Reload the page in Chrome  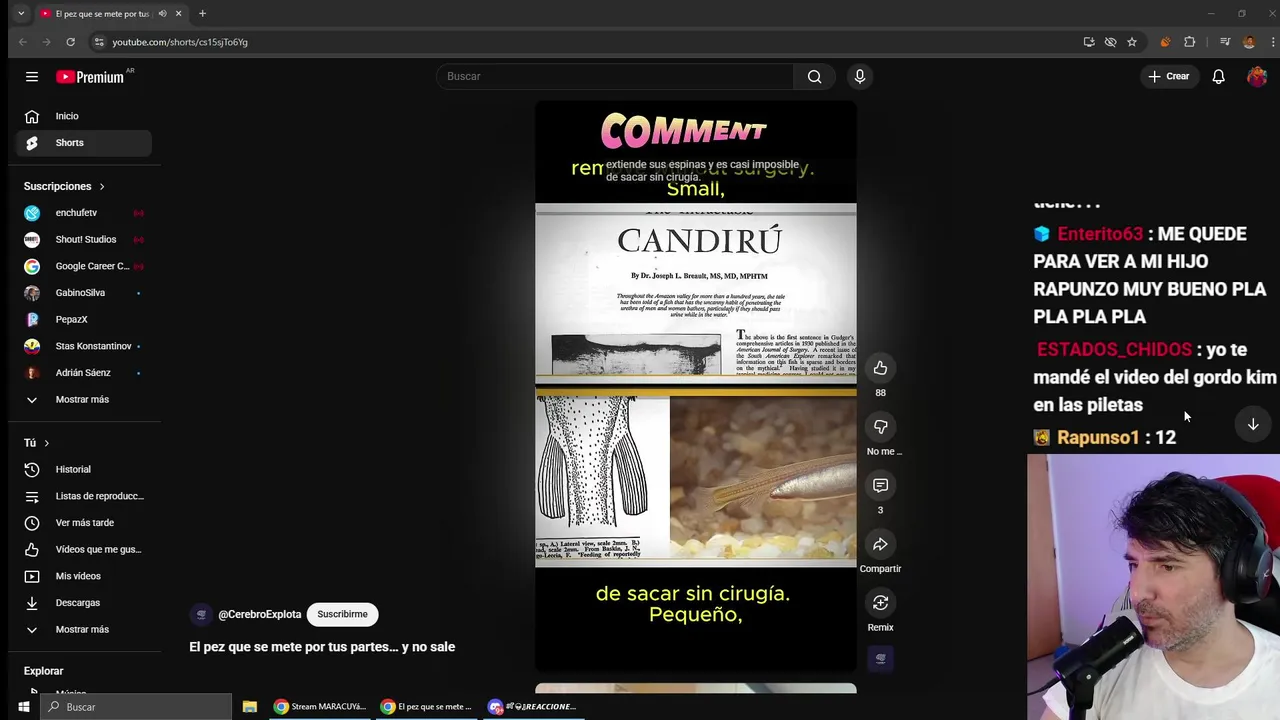[70, 42]
